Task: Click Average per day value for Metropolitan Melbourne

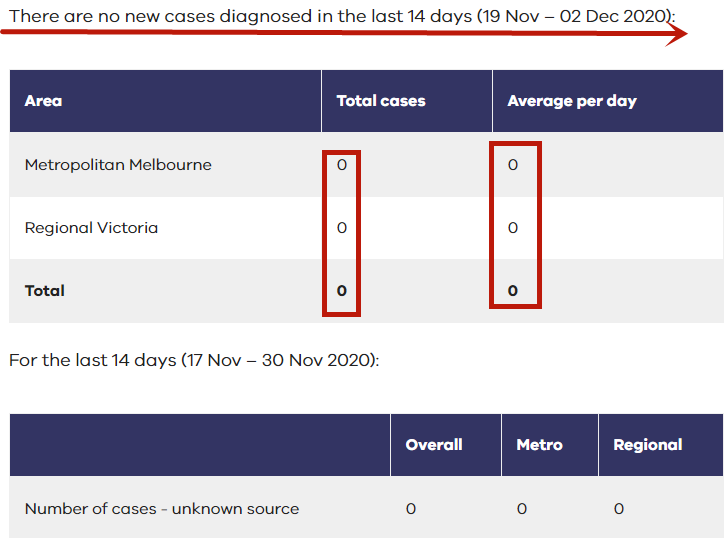Action: tap(513, 165)
